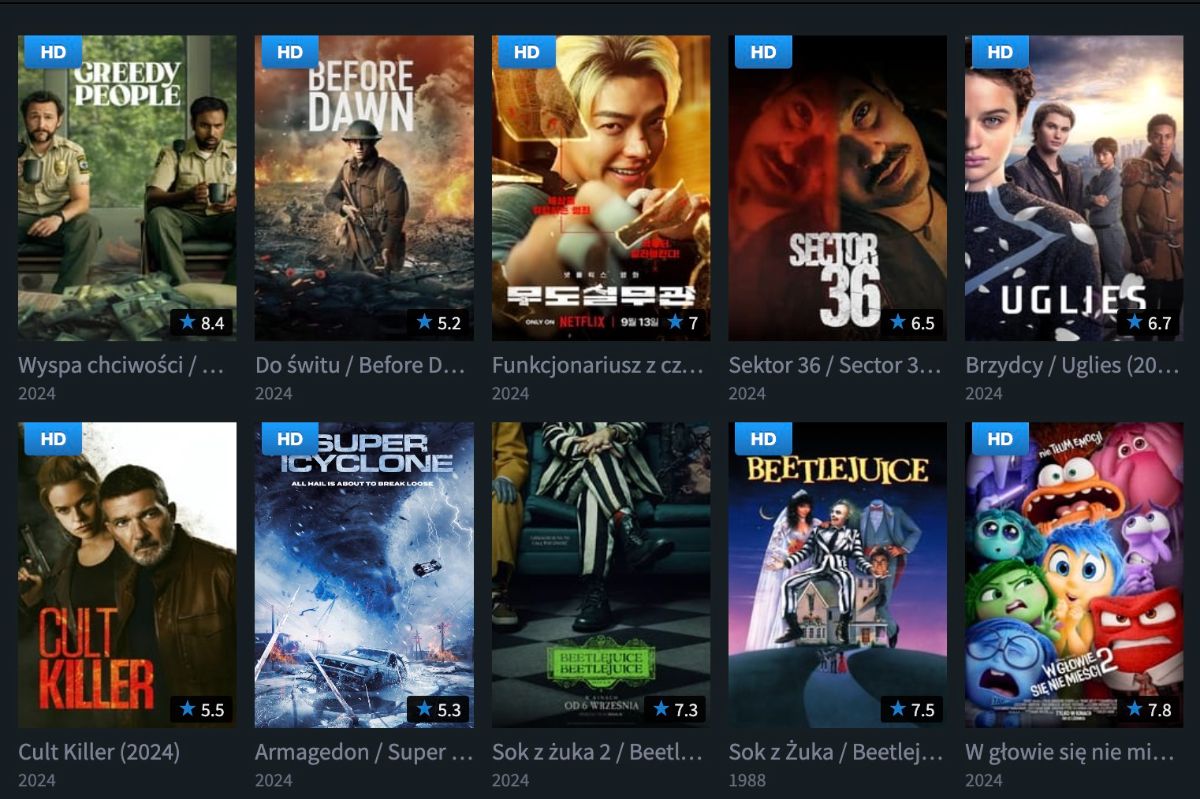Click the 6.5 star rating on Sector 36
This screenshot has height=799, width=1200.
click(x=912, y=323)
